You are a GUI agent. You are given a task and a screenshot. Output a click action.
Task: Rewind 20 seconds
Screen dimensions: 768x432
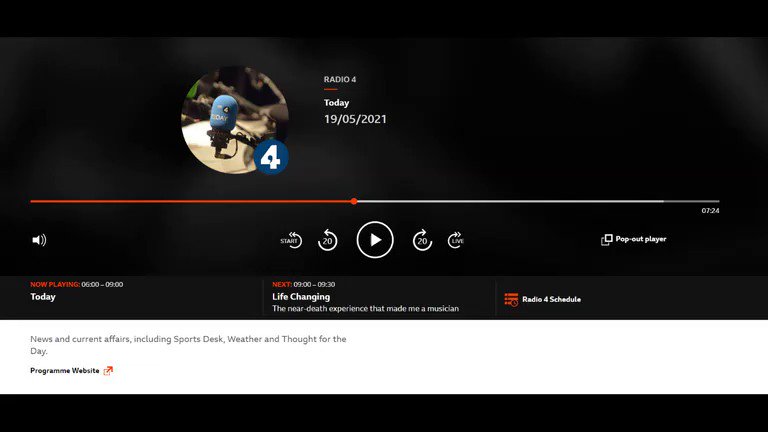tap(327, 240)
